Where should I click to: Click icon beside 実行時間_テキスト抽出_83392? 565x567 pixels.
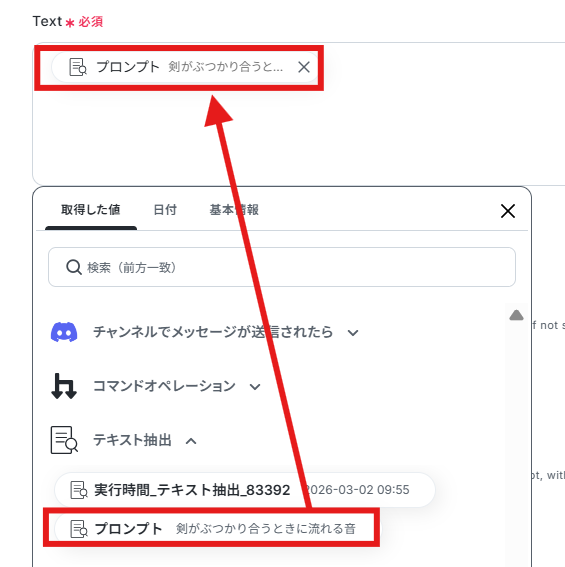coord(78,490)
